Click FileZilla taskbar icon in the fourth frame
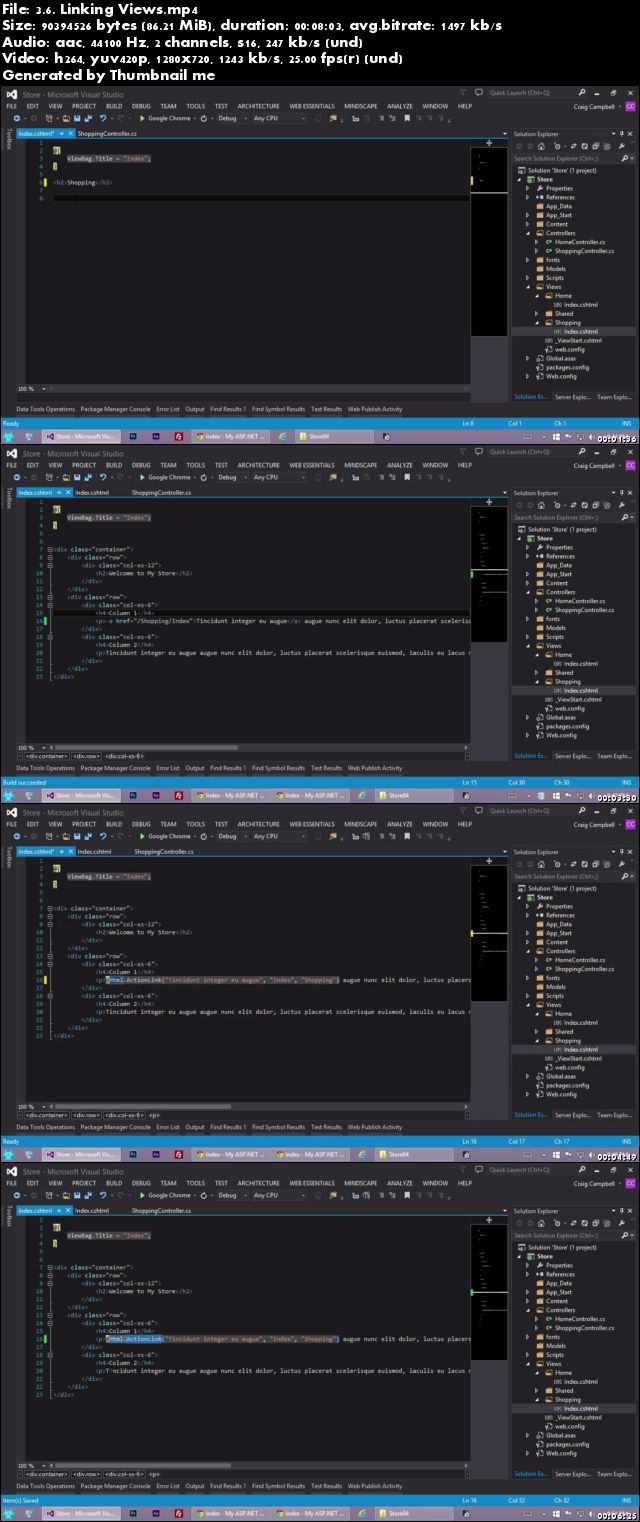Viewport: 640px width, 1522px height. click(x=177, y=1514)
